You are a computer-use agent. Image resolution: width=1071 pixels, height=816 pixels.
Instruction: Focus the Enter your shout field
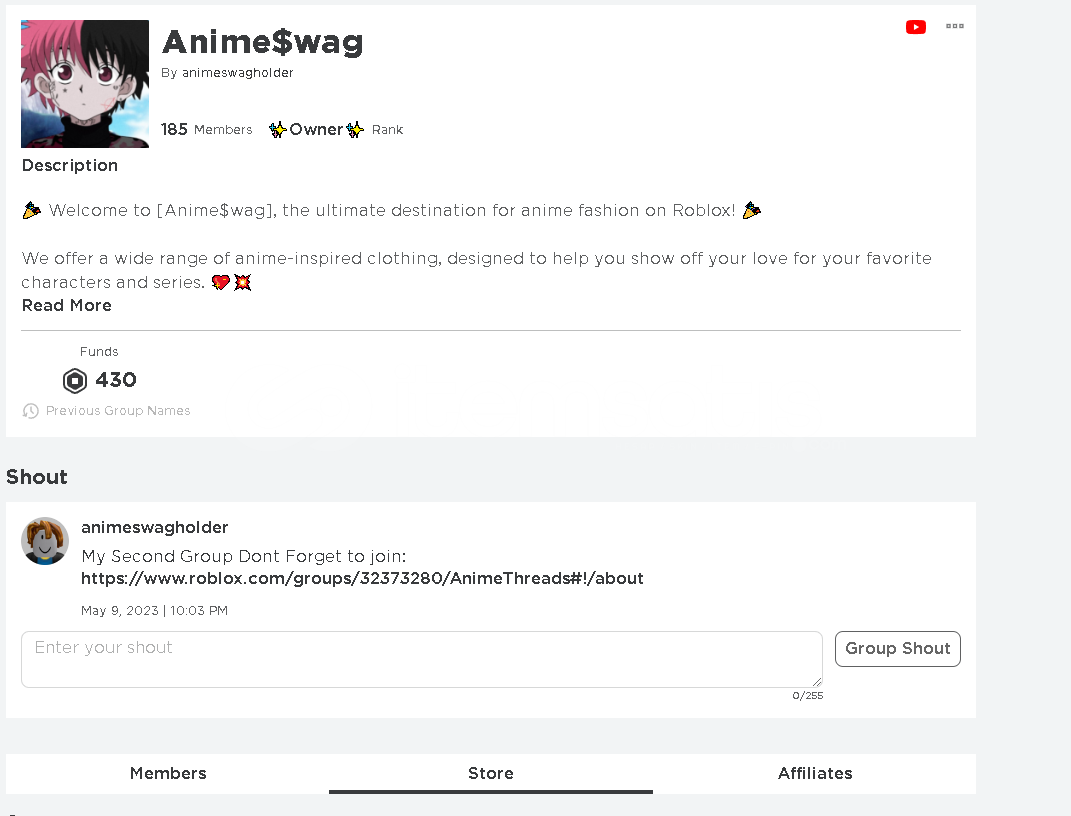421,659
